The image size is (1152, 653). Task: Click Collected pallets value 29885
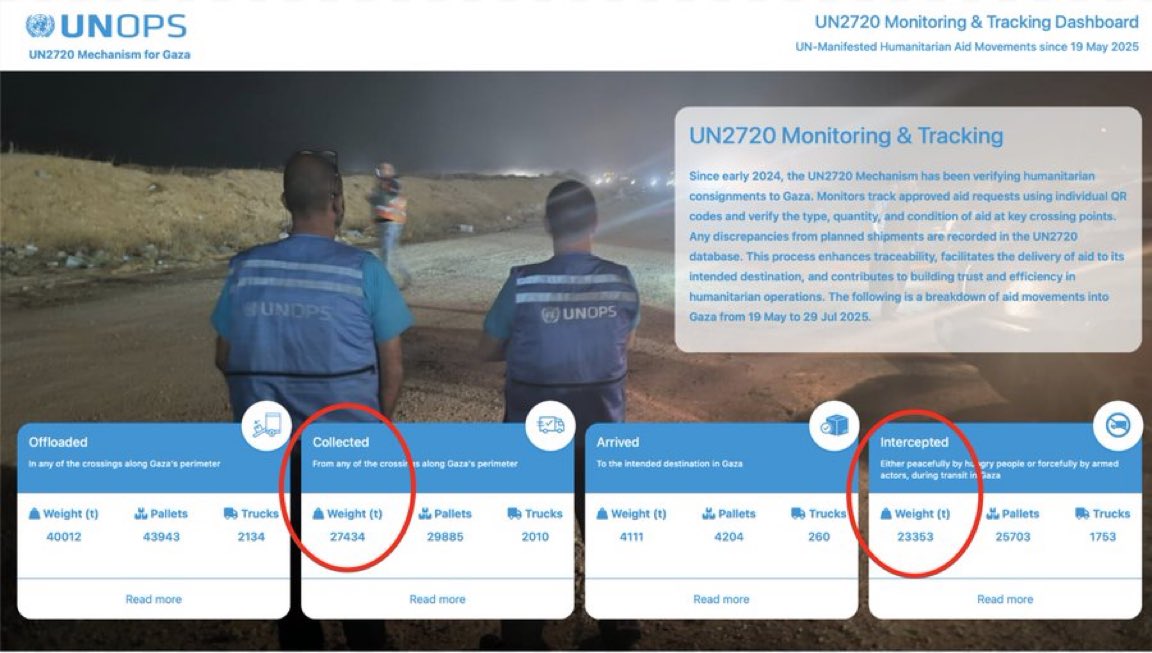(x=445, y=537)
